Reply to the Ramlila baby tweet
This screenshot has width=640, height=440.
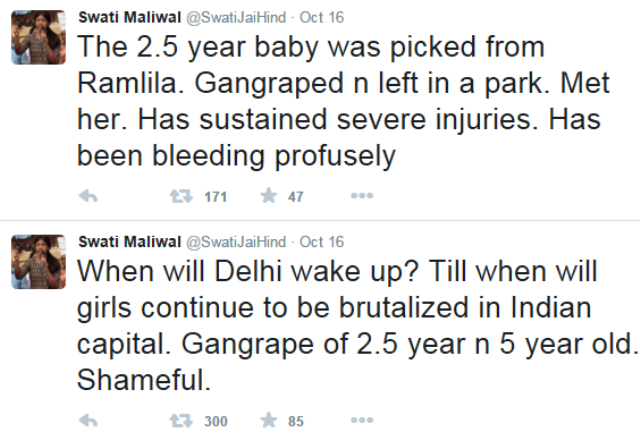[x=87, y=197]
